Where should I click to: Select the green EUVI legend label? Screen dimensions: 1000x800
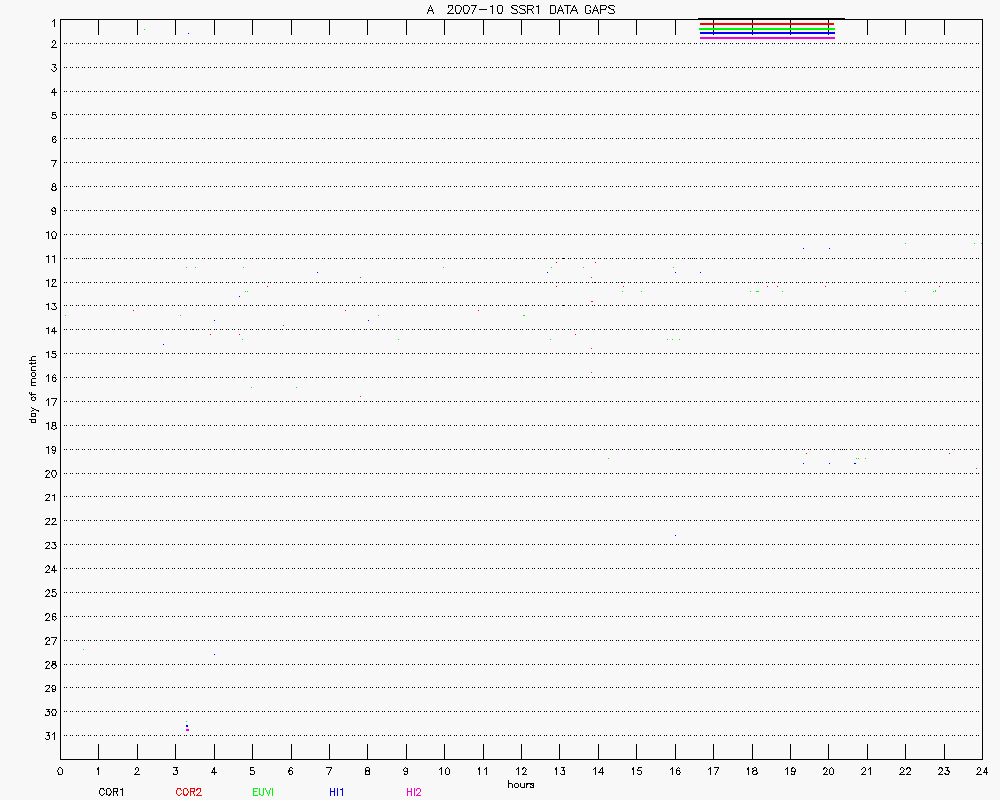point(263,792)
